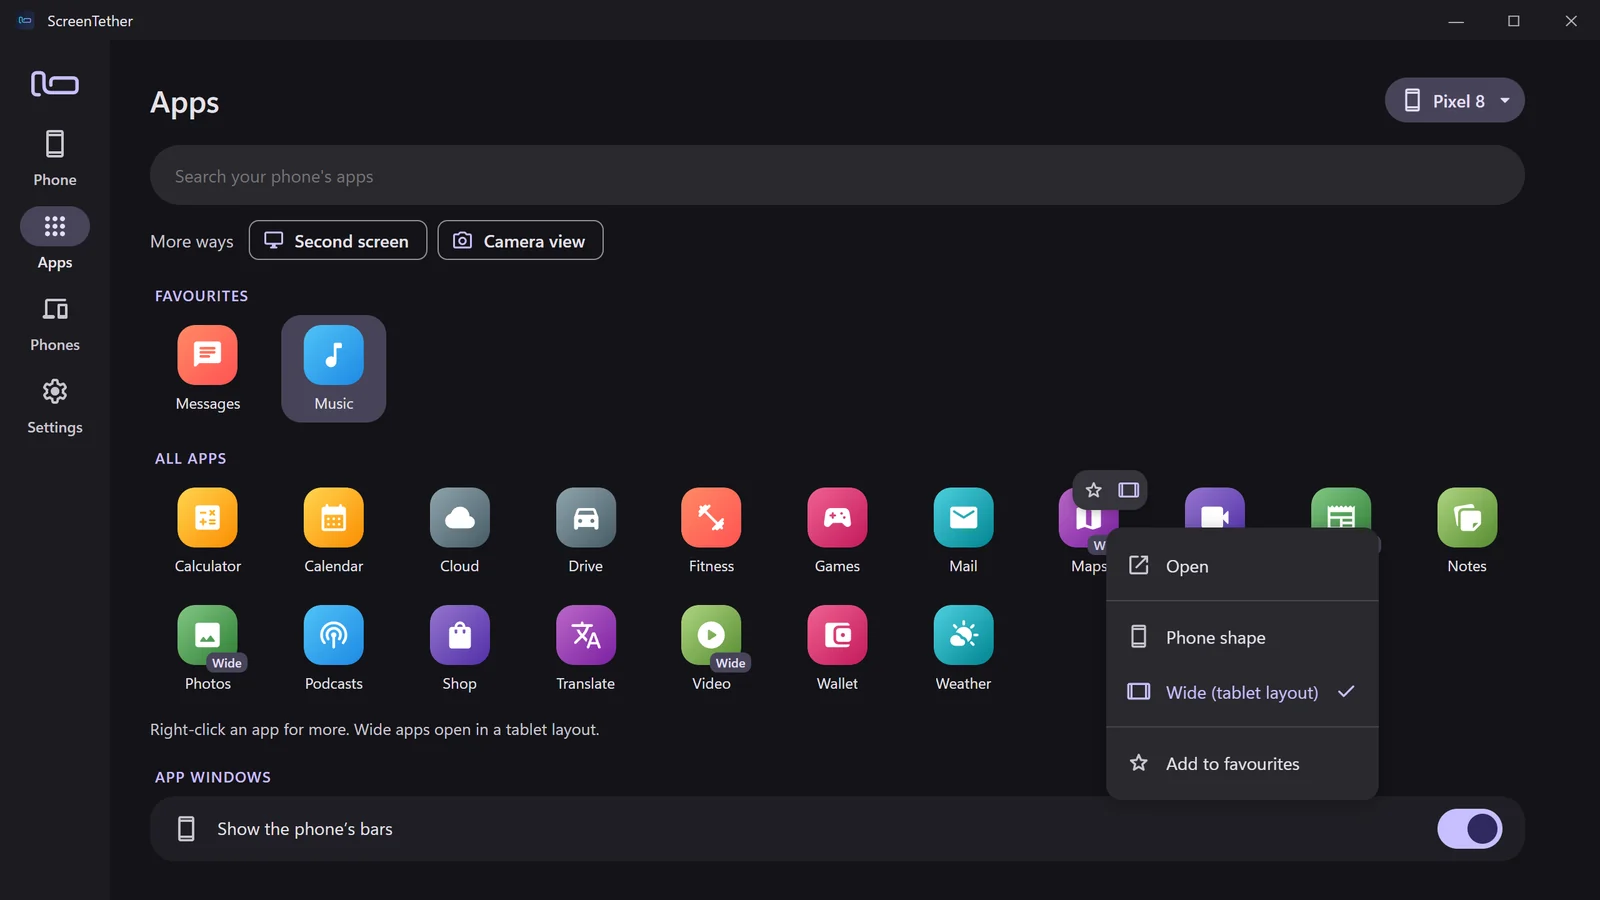Viewport: 1600px width, 900px height.
Task: Select Wide (tablet layout) menu option
Action: click(1242, 692)
